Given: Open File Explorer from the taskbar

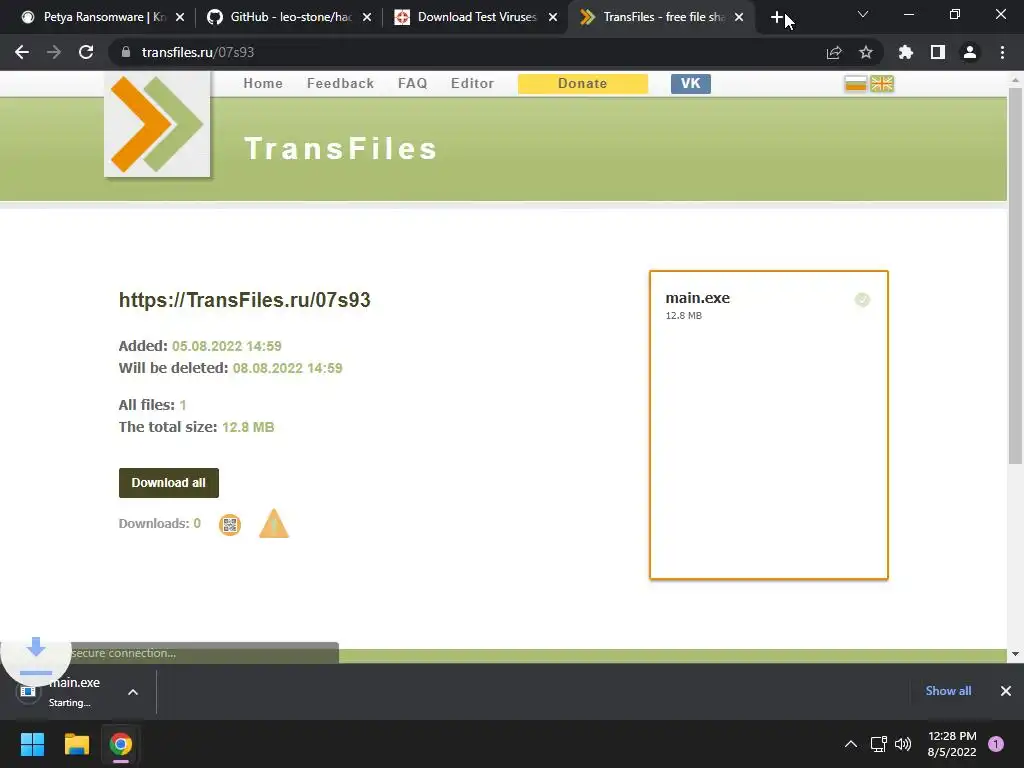Looking at the screenshot, I should (76, 744).
